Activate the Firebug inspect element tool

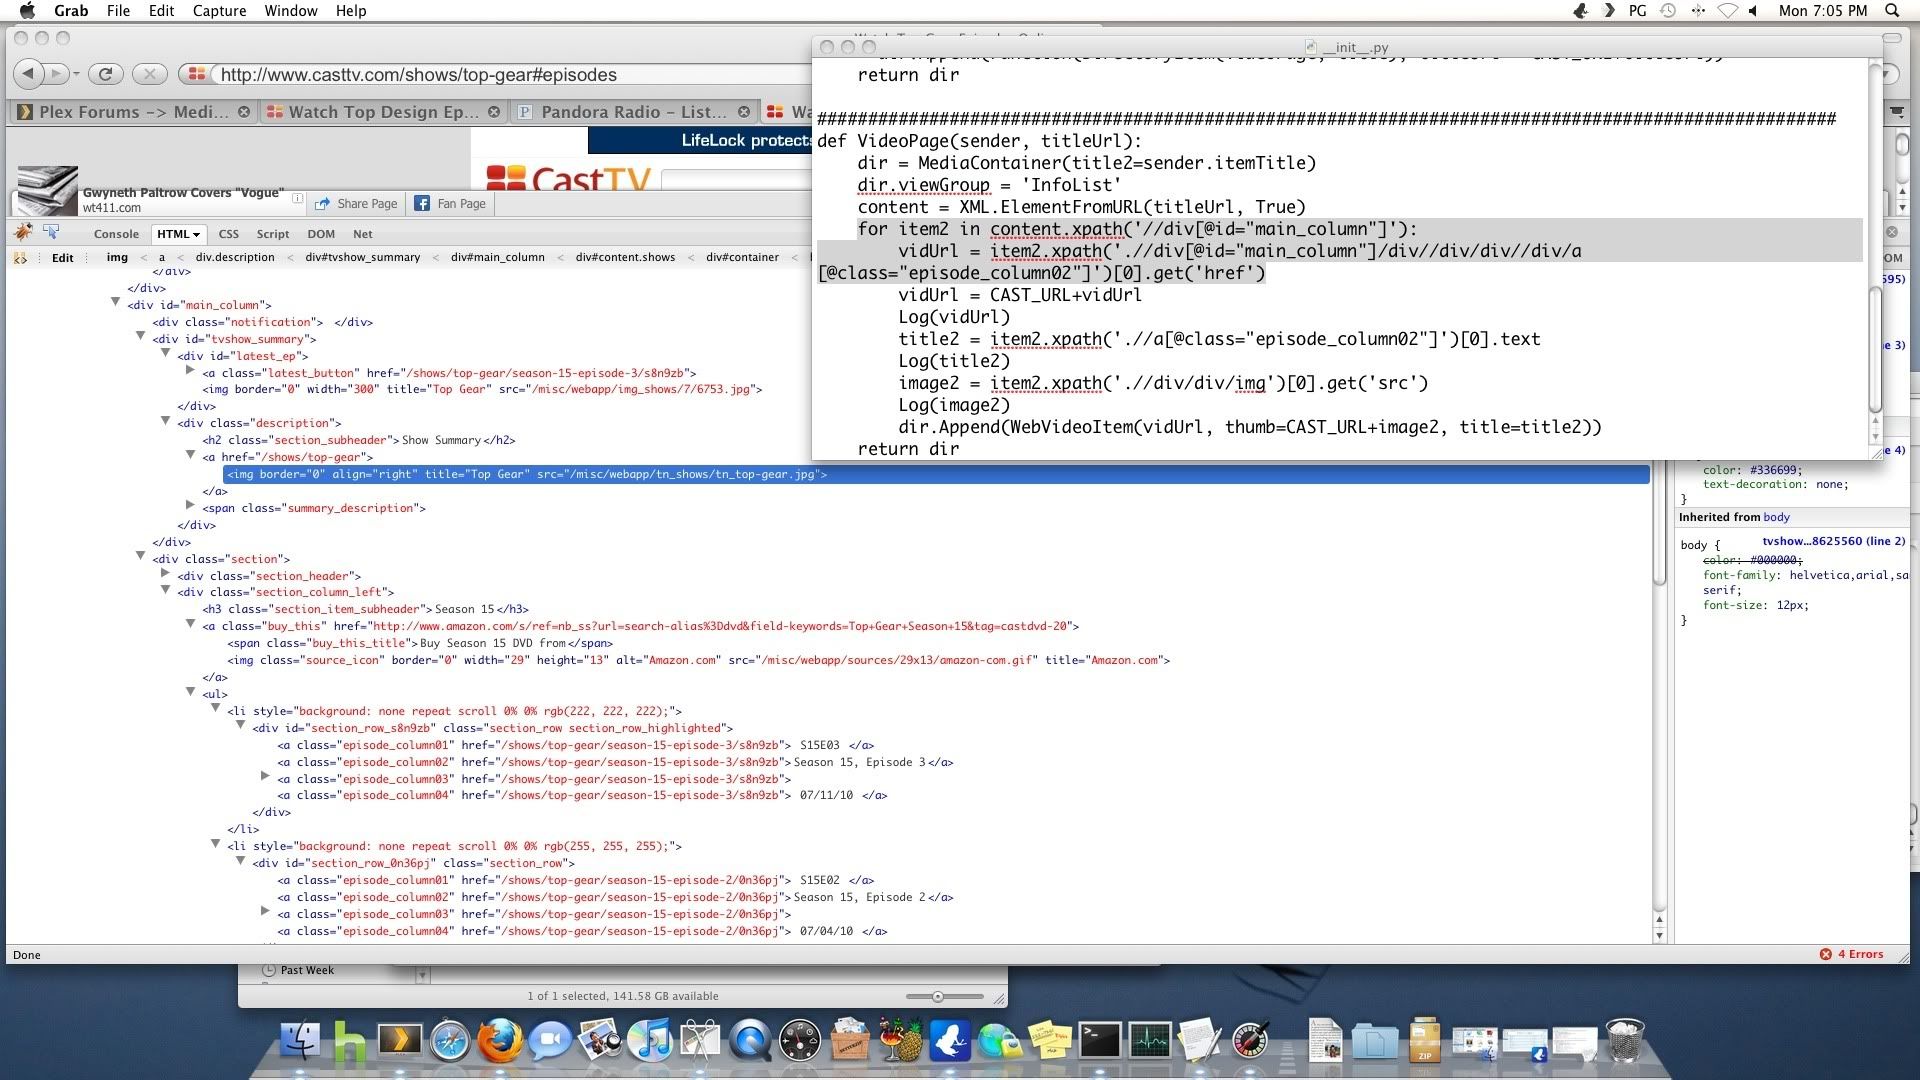coord(51,232)
